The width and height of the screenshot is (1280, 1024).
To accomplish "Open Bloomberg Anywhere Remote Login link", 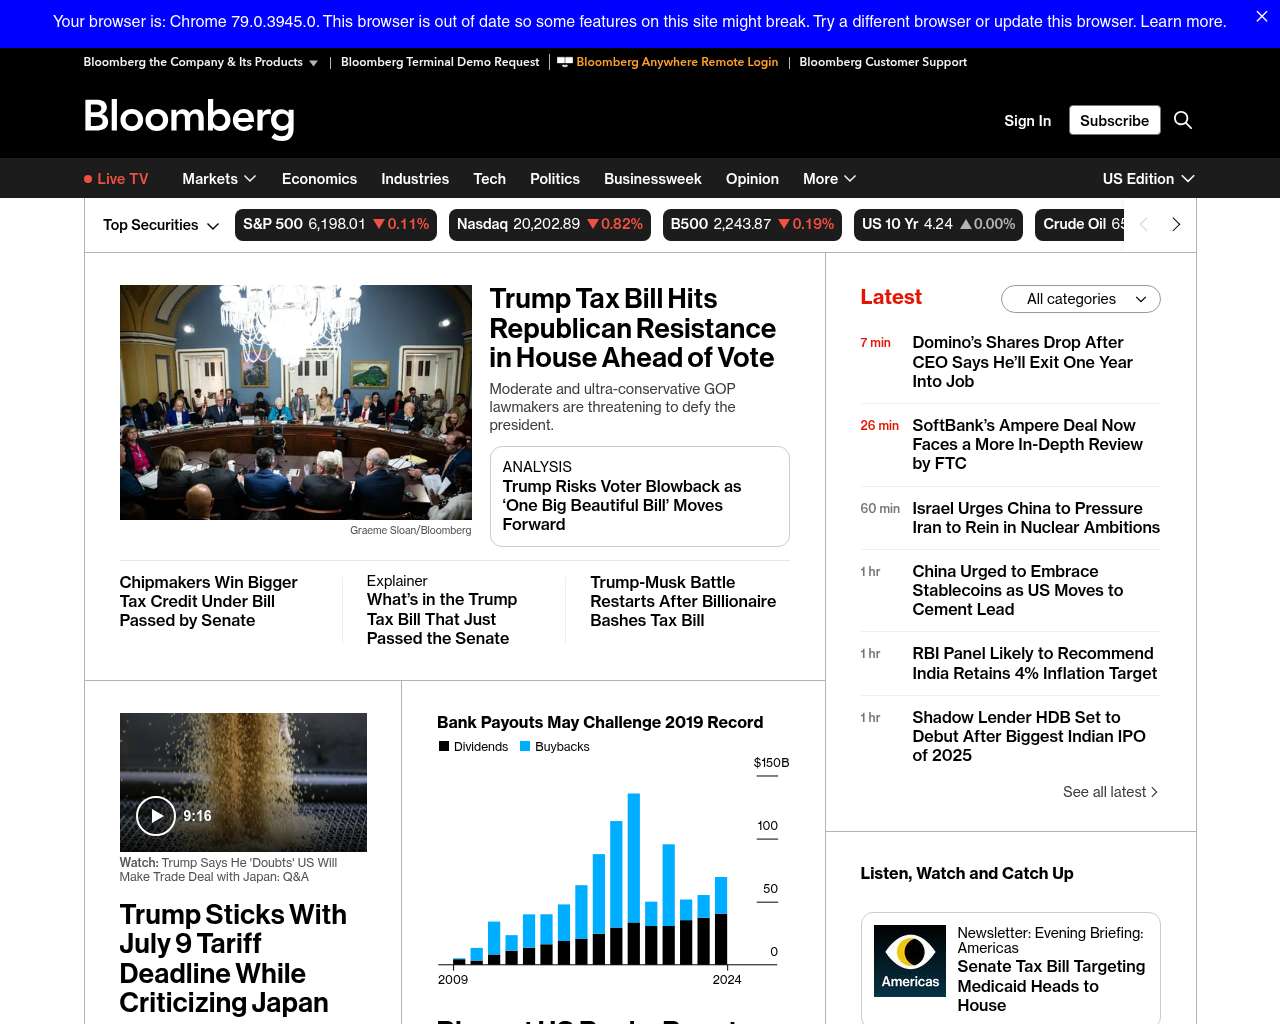I will [677, 62].
